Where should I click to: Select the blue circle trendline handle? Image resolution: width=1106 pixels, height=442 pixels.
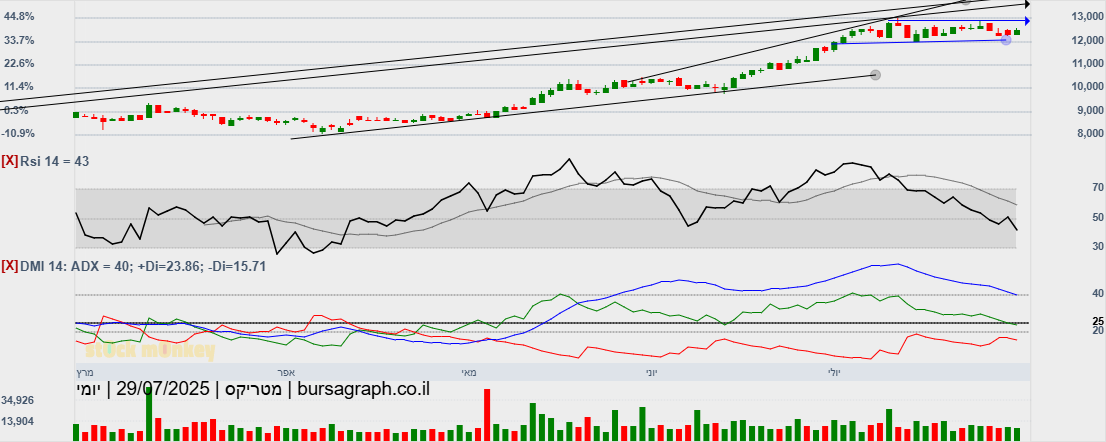[1006, 40]
